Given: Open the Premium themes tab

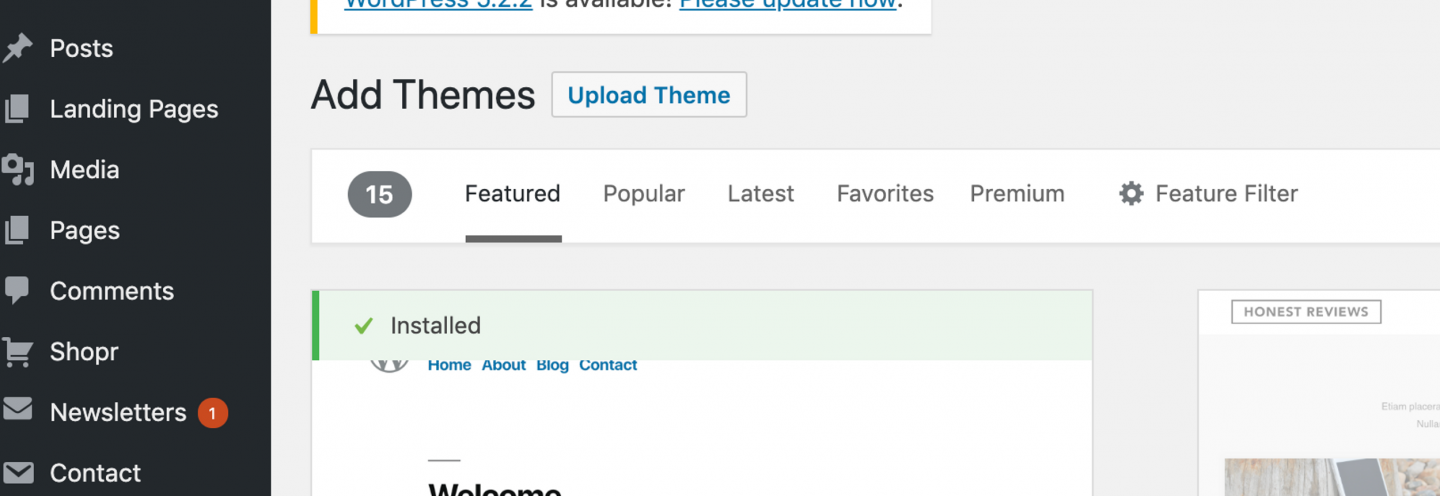Looking at the screenshot, I should click(x=1017, y=194).
